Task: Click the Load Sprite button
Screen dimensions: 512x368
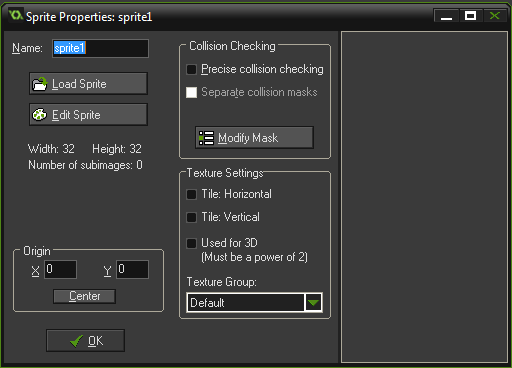Action: coord(88,84)
